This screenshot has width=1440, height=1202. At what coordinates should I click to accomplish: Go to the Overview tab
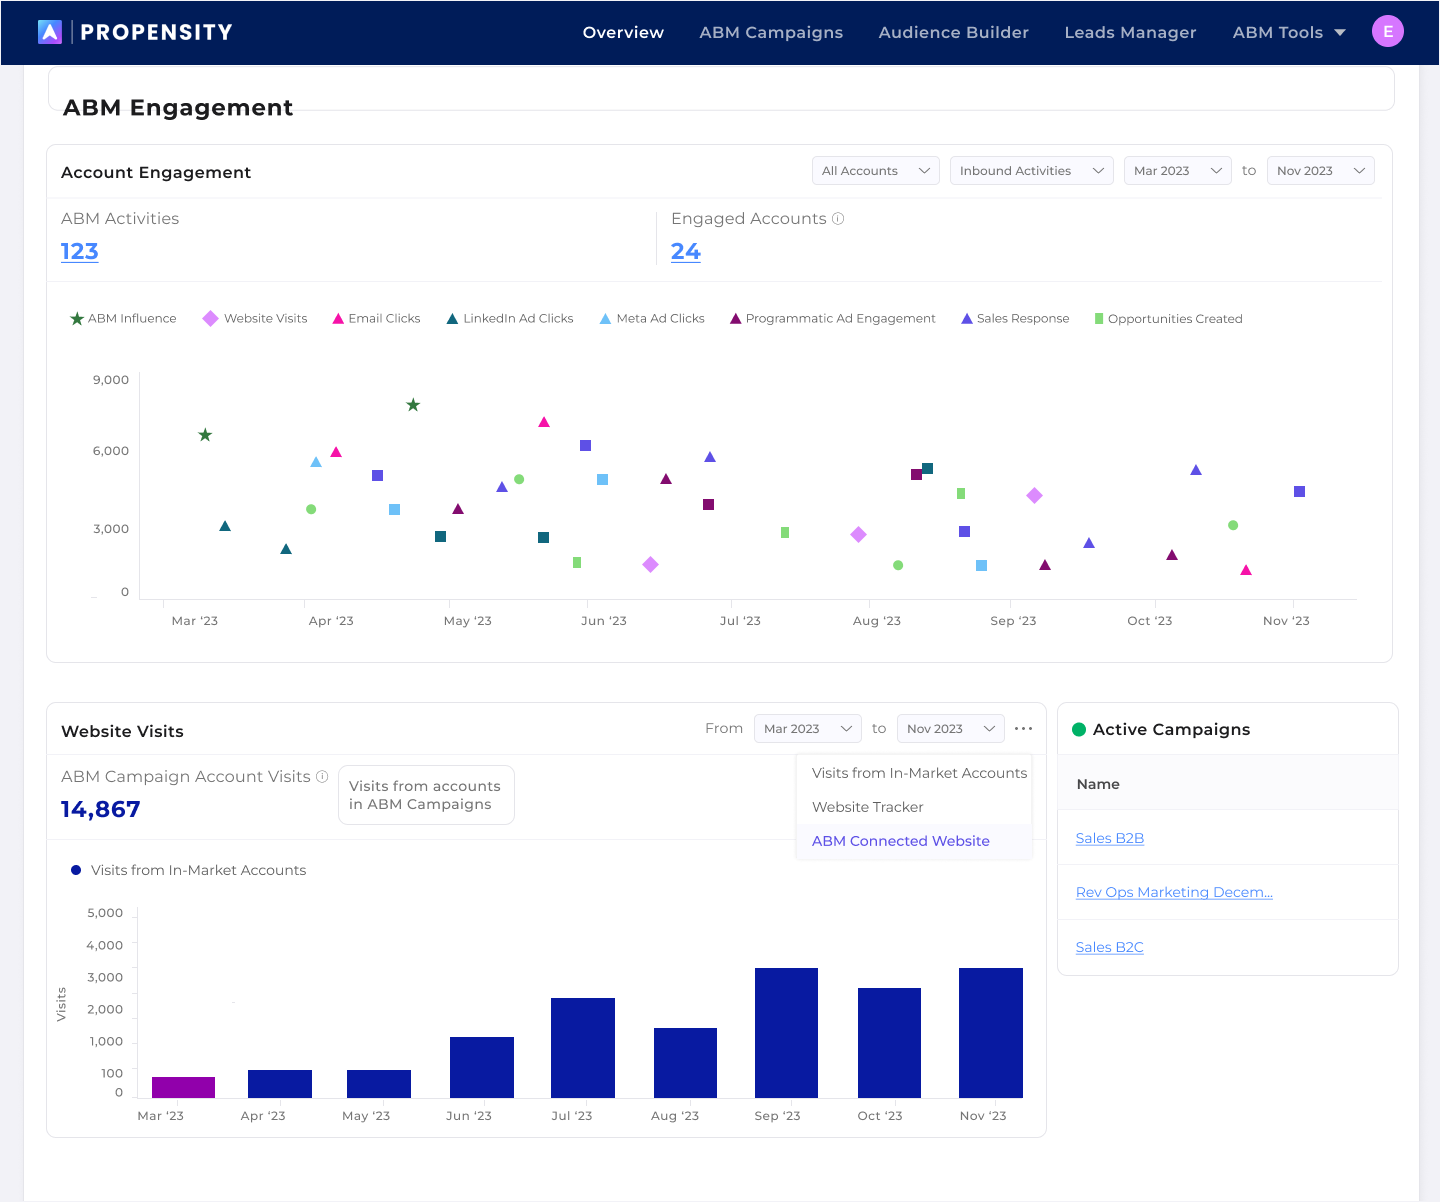[623, 33]
